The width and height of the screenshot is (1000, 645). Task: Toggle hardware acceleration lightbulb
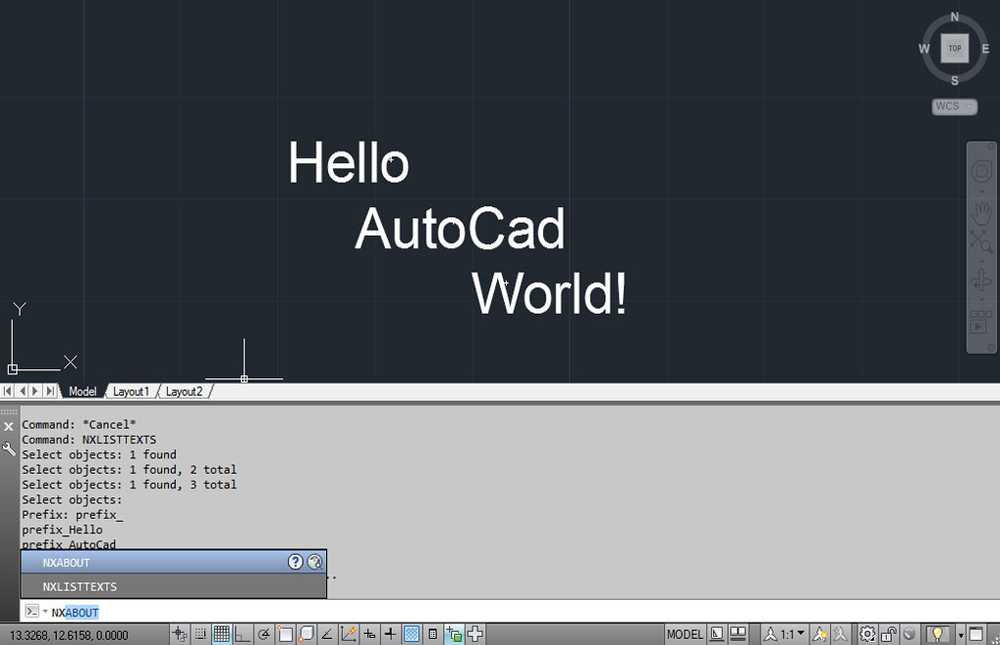pos(939,634)
